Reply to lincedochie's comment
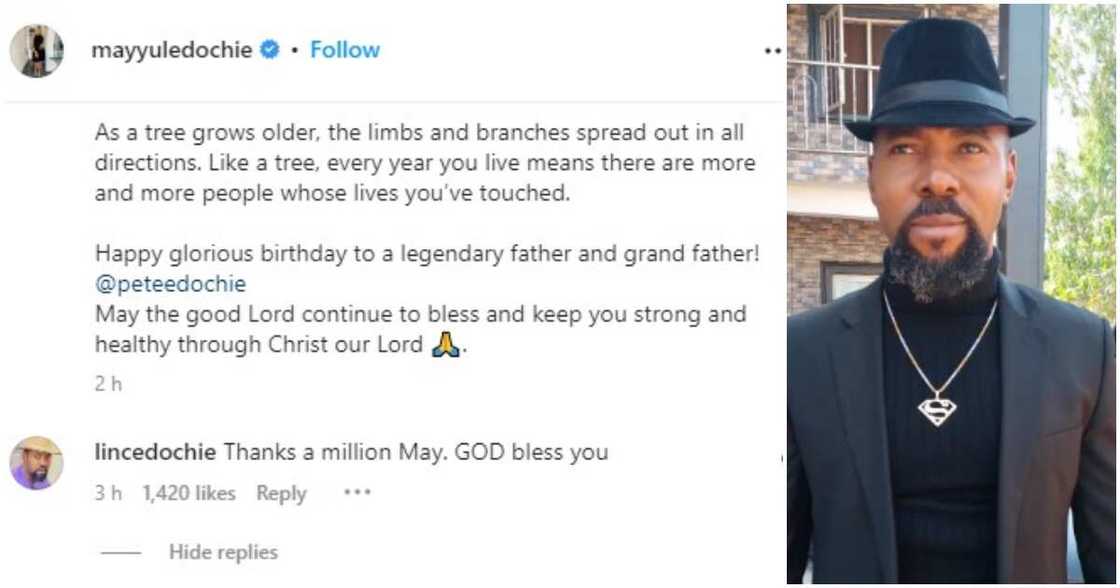1120x588 pixels. (281, 493)
